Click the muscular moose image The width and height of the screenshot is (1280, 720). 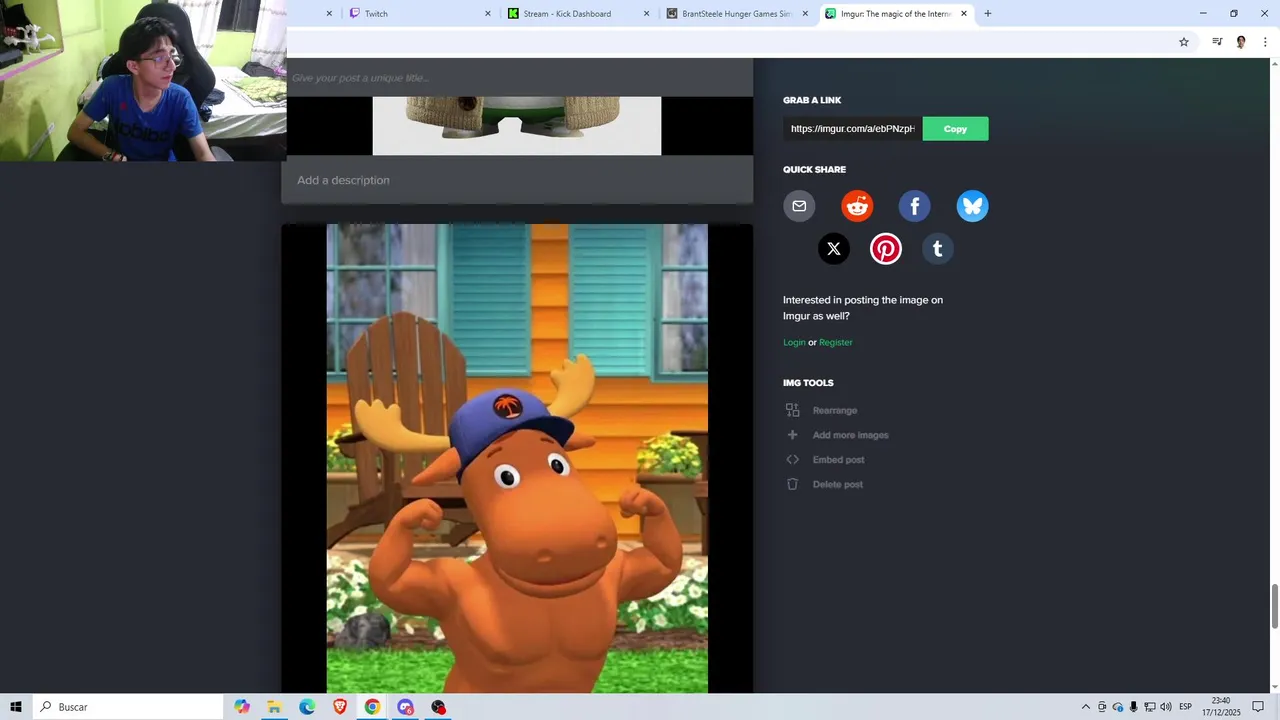[517, 458]
